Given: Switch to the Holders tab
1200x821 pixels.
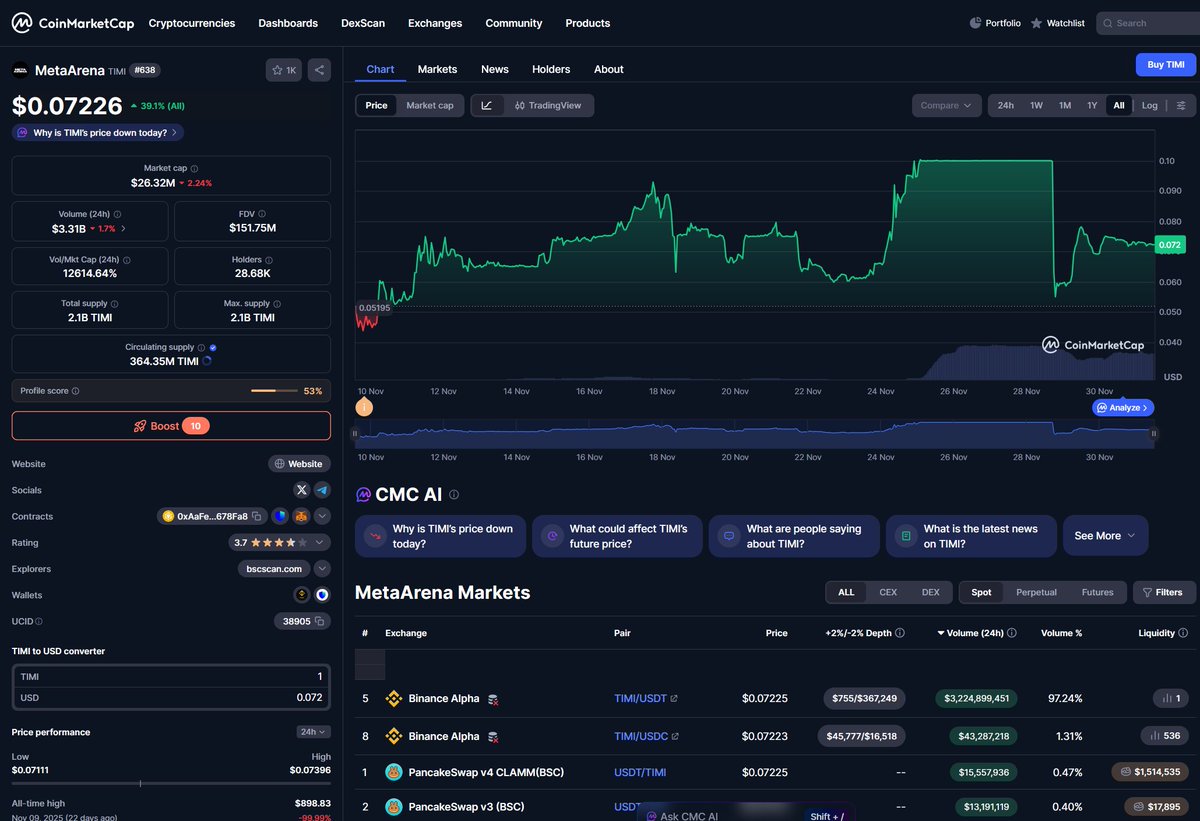Looking at the screenshot, I should pos(550,69).
